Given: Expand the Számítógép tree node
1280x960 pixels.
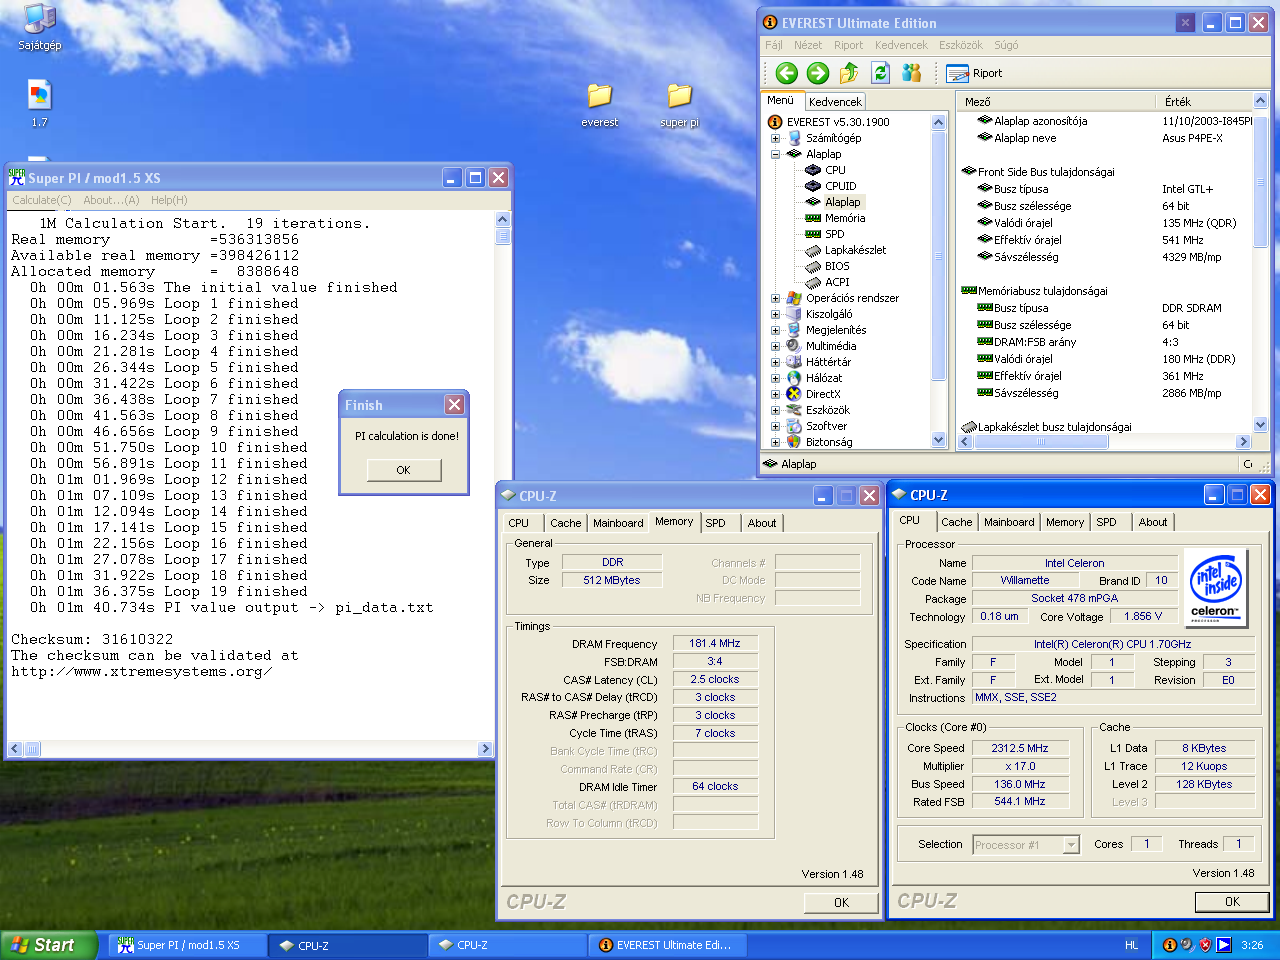Looking at the screenshot, I should pyautogui.click(x=775, y=138).
